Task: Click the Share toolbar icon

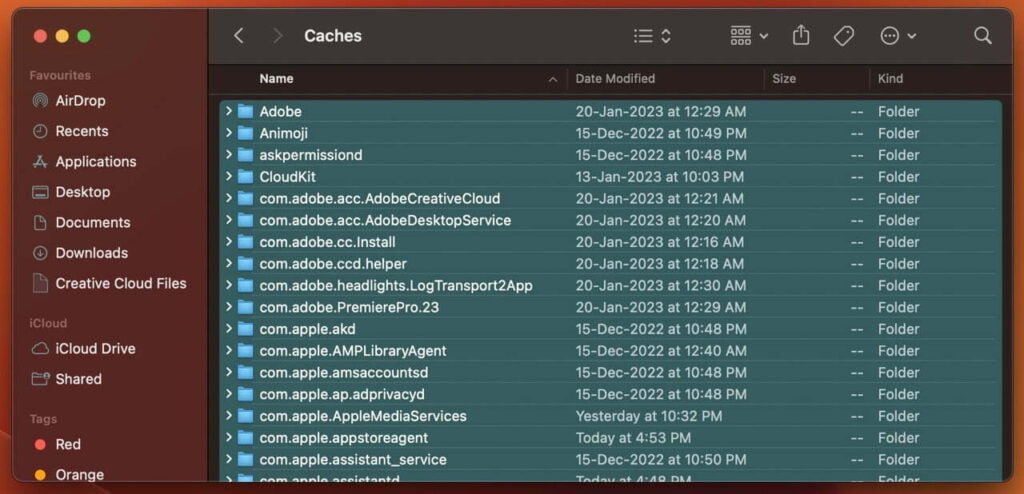Action: coord(801,35)
